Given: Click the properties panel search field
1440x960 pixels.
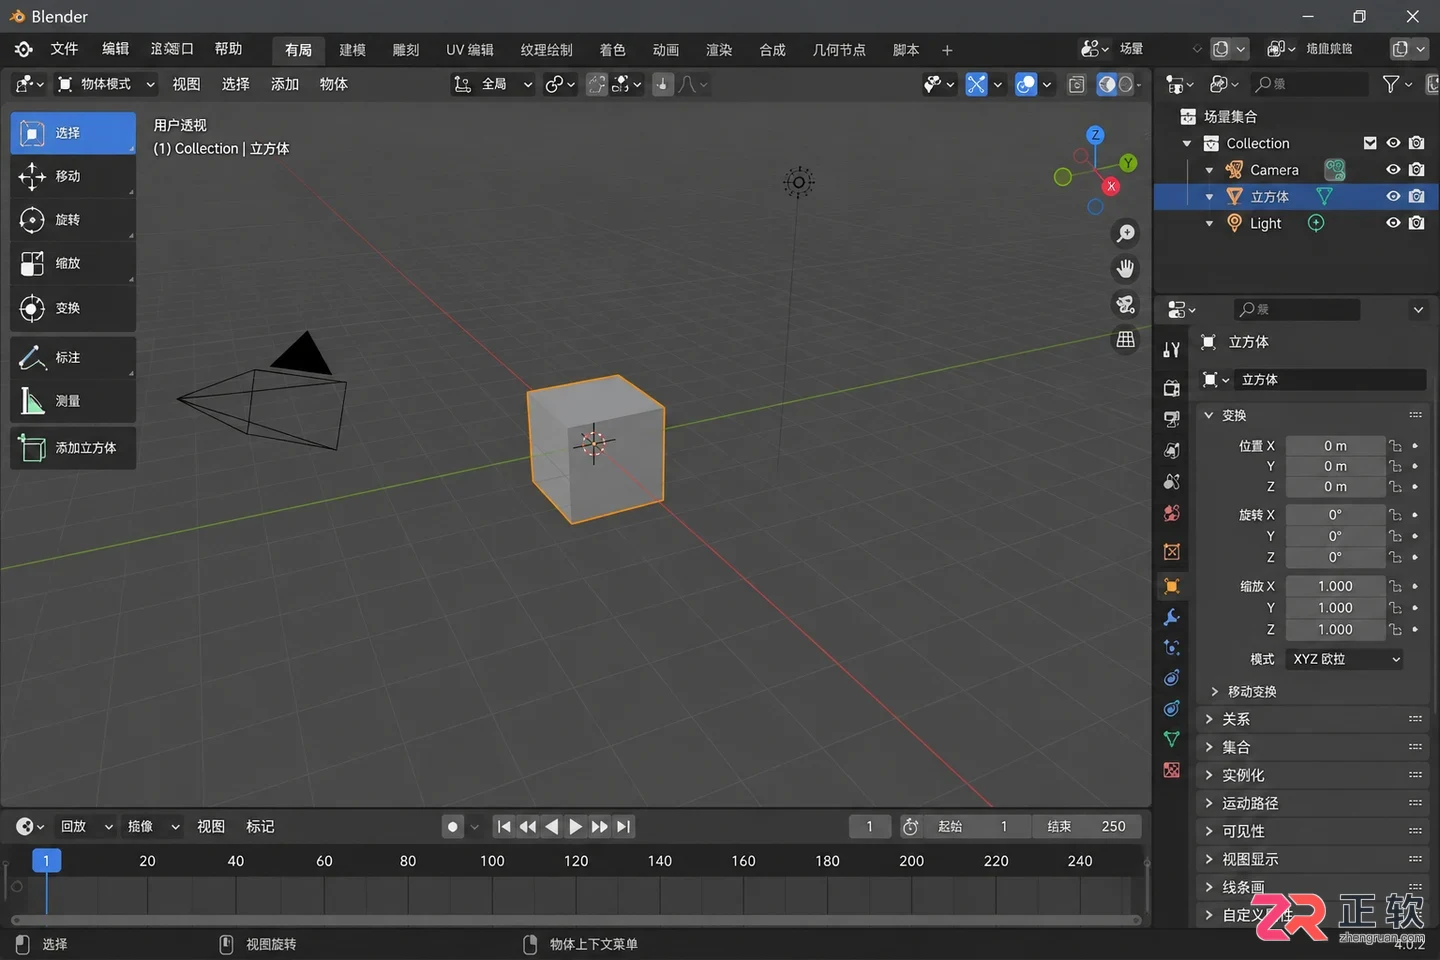Looking at the screenshot, I should pyautogui.click(x=1296, y=310).
